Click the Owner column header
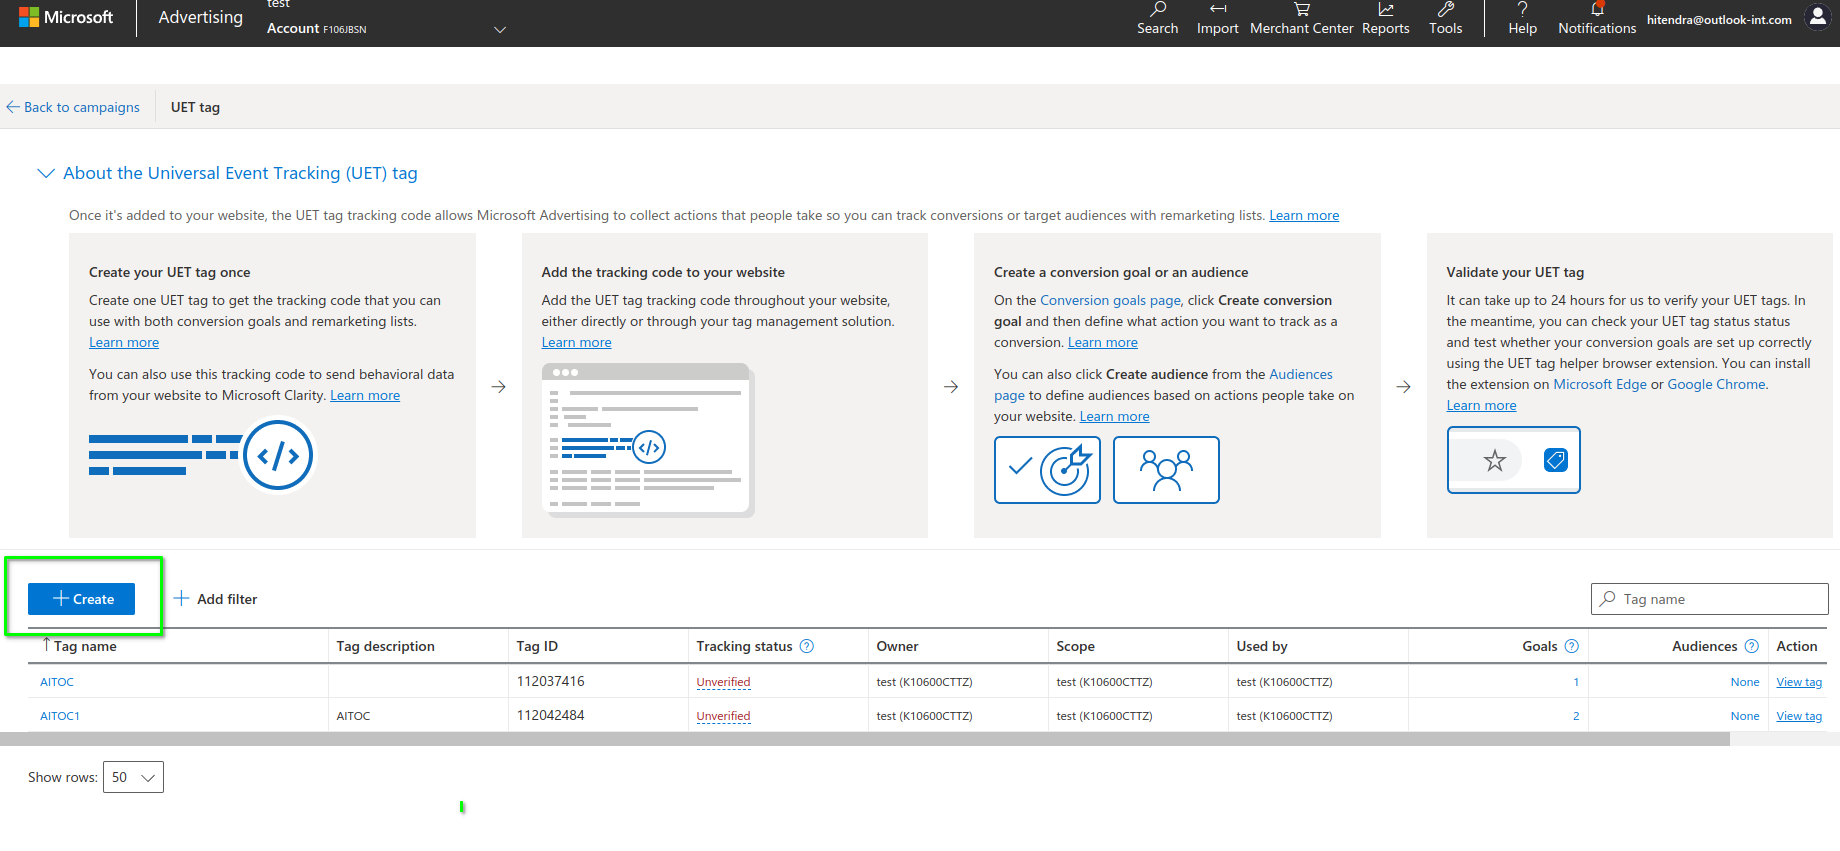Image resolution: width=1840 pixels, height=851 pixels. point(897,646)
